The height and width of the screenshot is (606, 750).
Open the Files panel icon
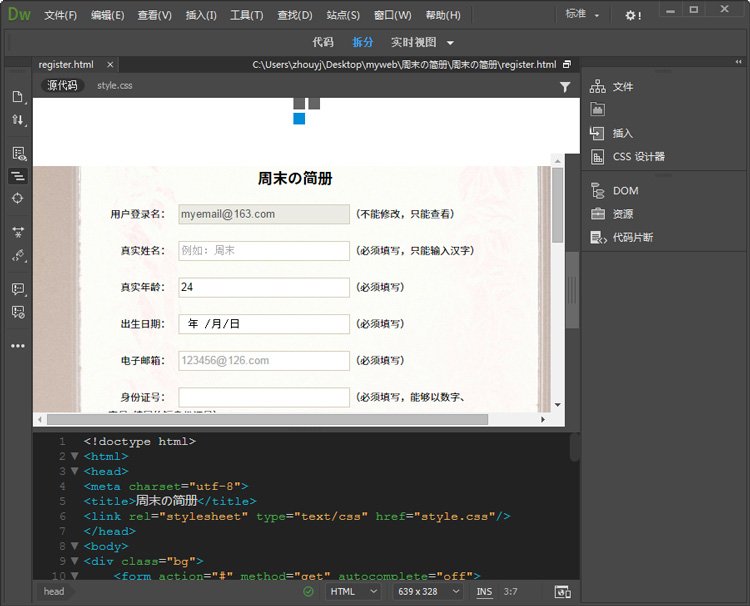click(597, 87)
